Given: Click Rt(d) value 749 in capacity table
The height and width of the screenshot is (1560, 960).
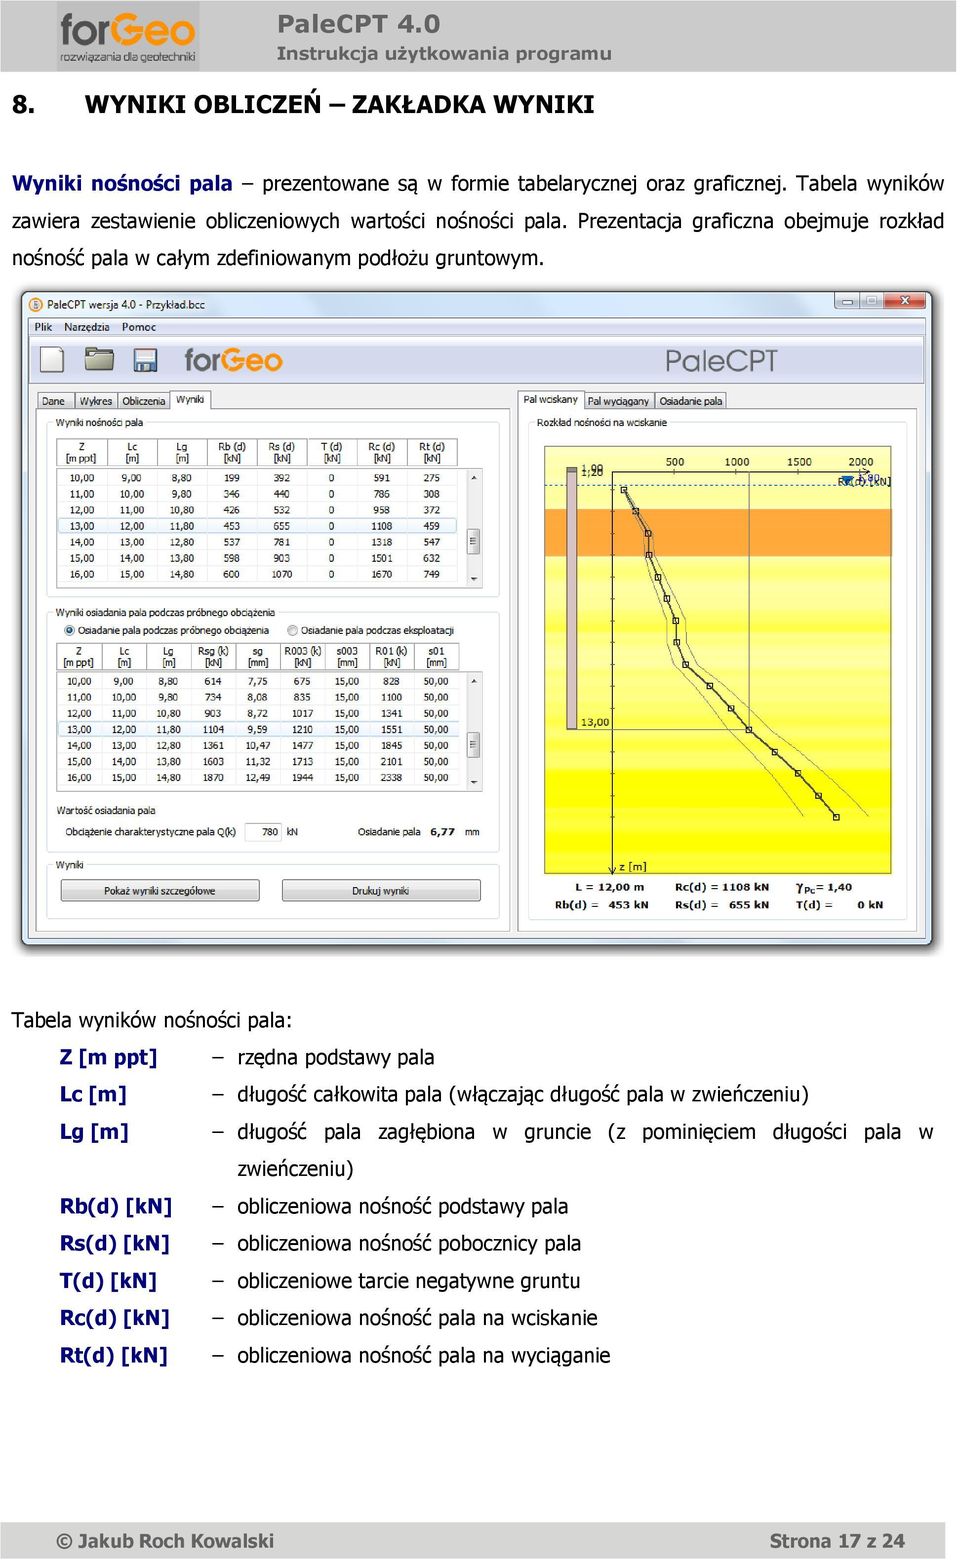Looking at the screenshot, I should pos(432,574).
